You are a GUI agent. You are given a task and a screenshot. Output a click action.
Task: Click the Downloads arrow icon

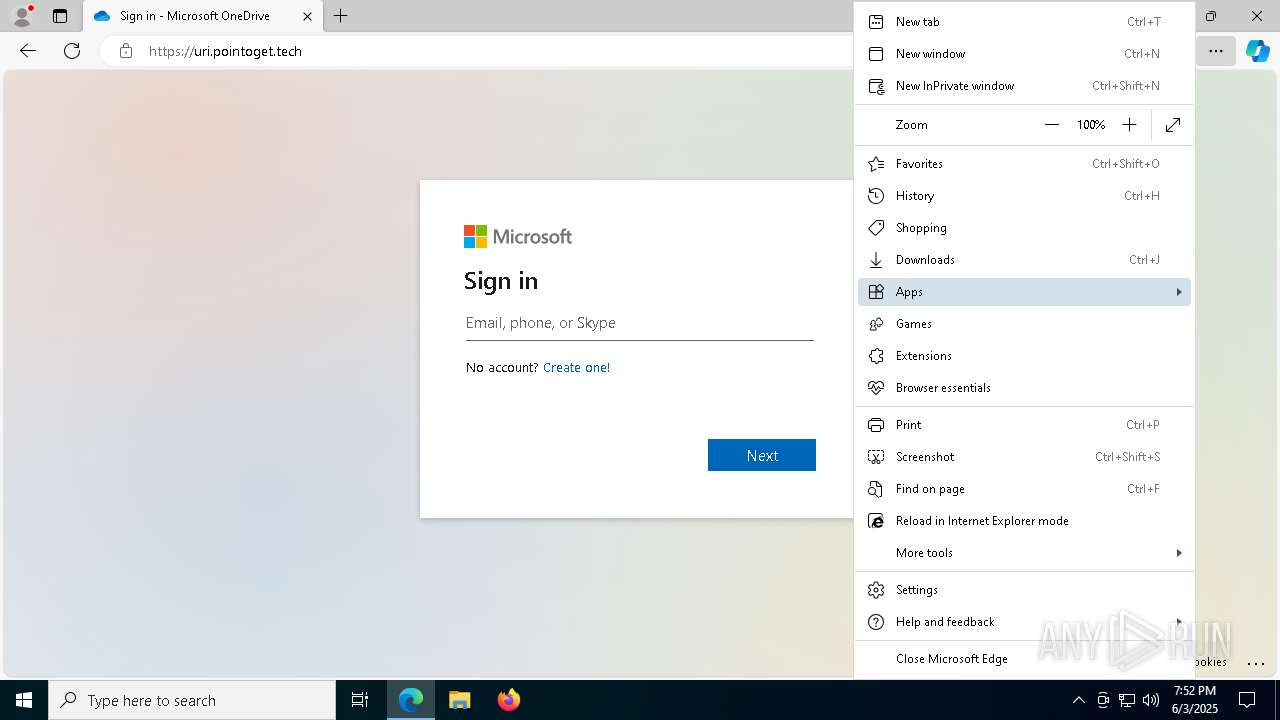tap(876, 260)
